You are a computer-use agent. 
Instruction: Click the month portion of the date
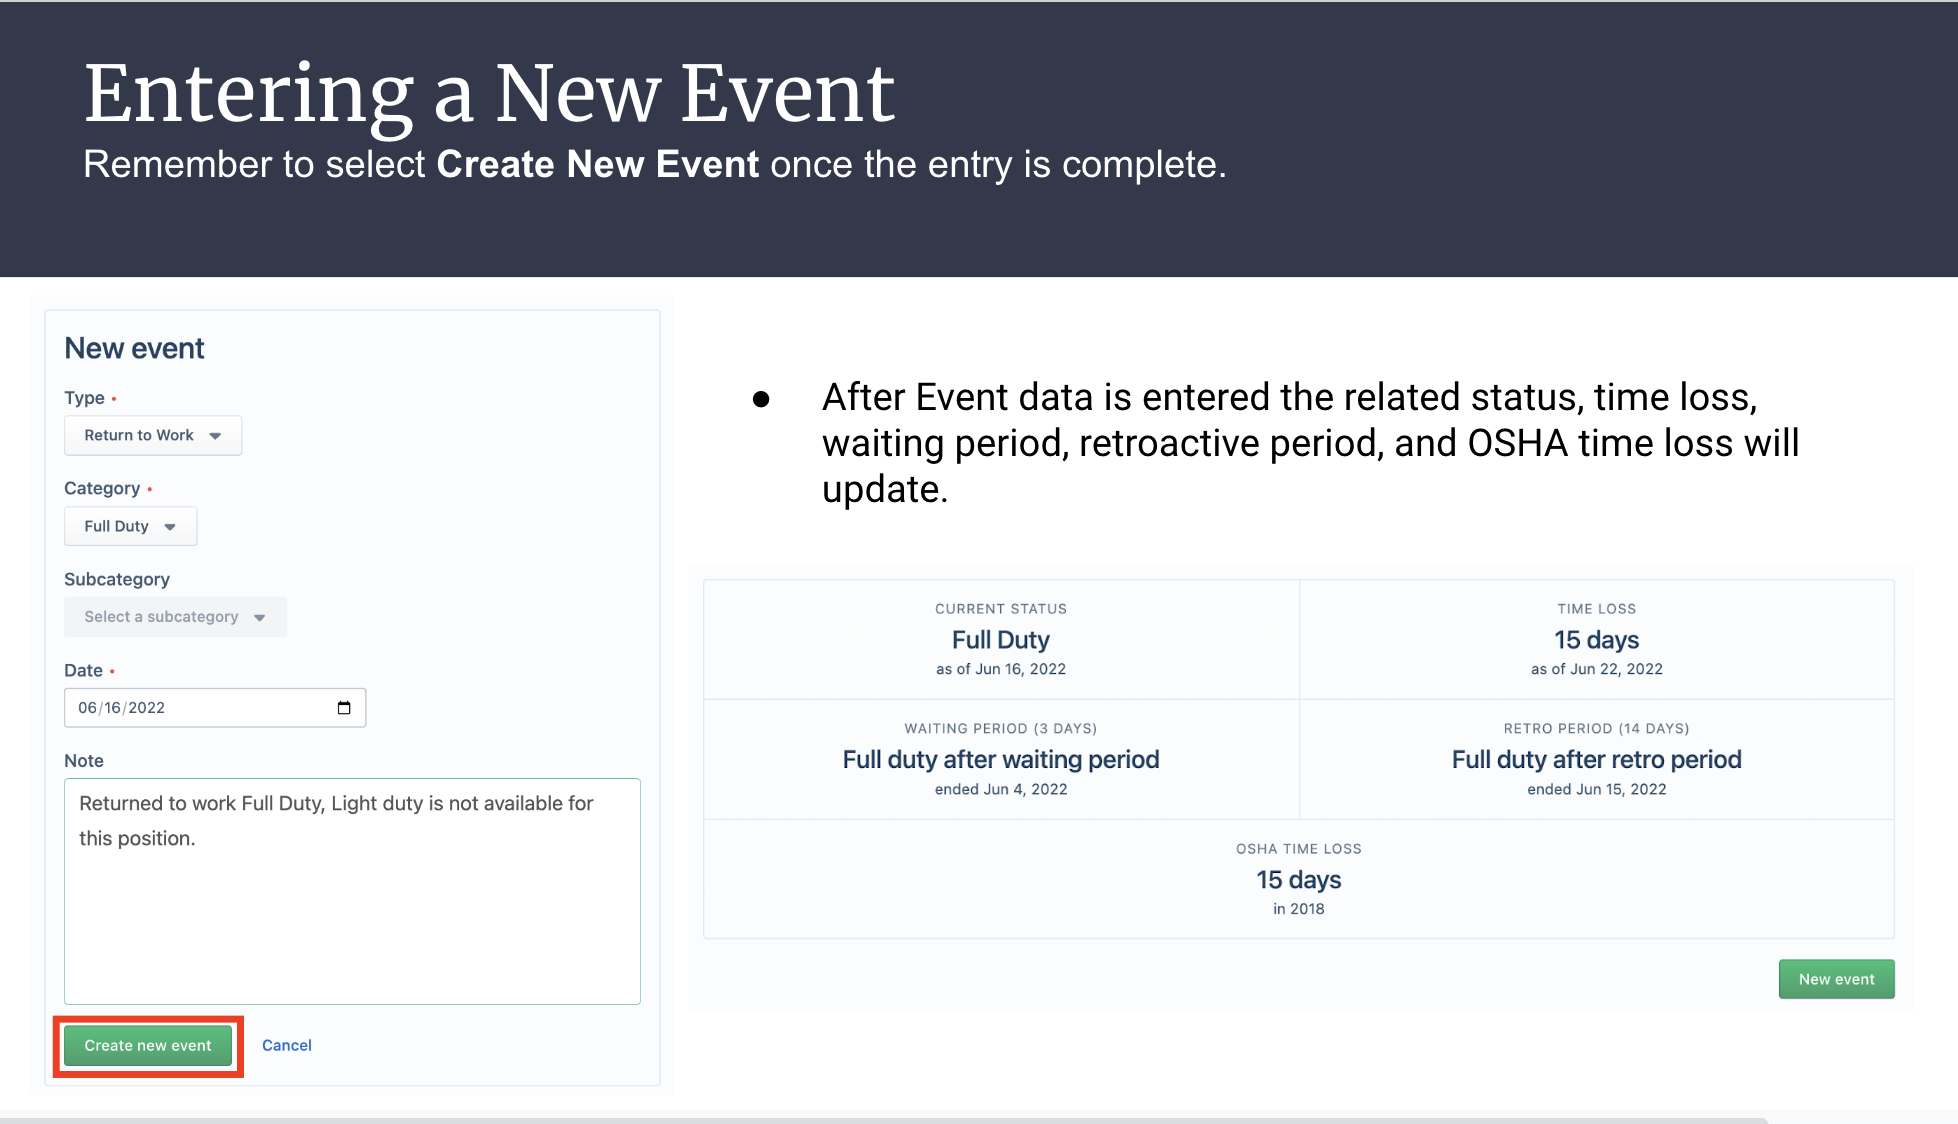click(88, 708)
